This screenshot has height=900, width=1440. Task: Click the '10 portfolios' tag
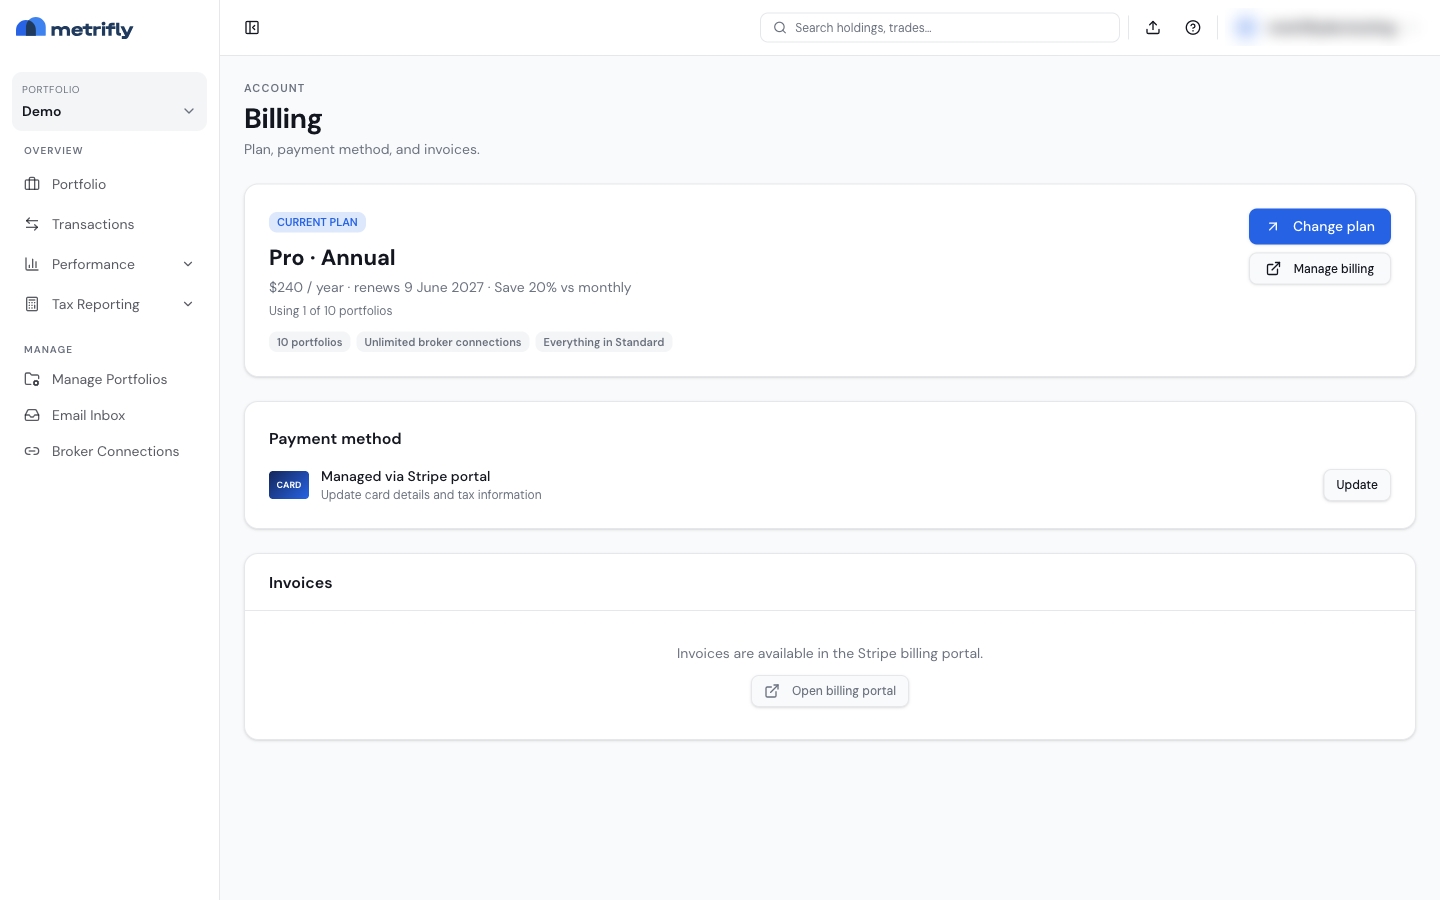pos(310,342)
